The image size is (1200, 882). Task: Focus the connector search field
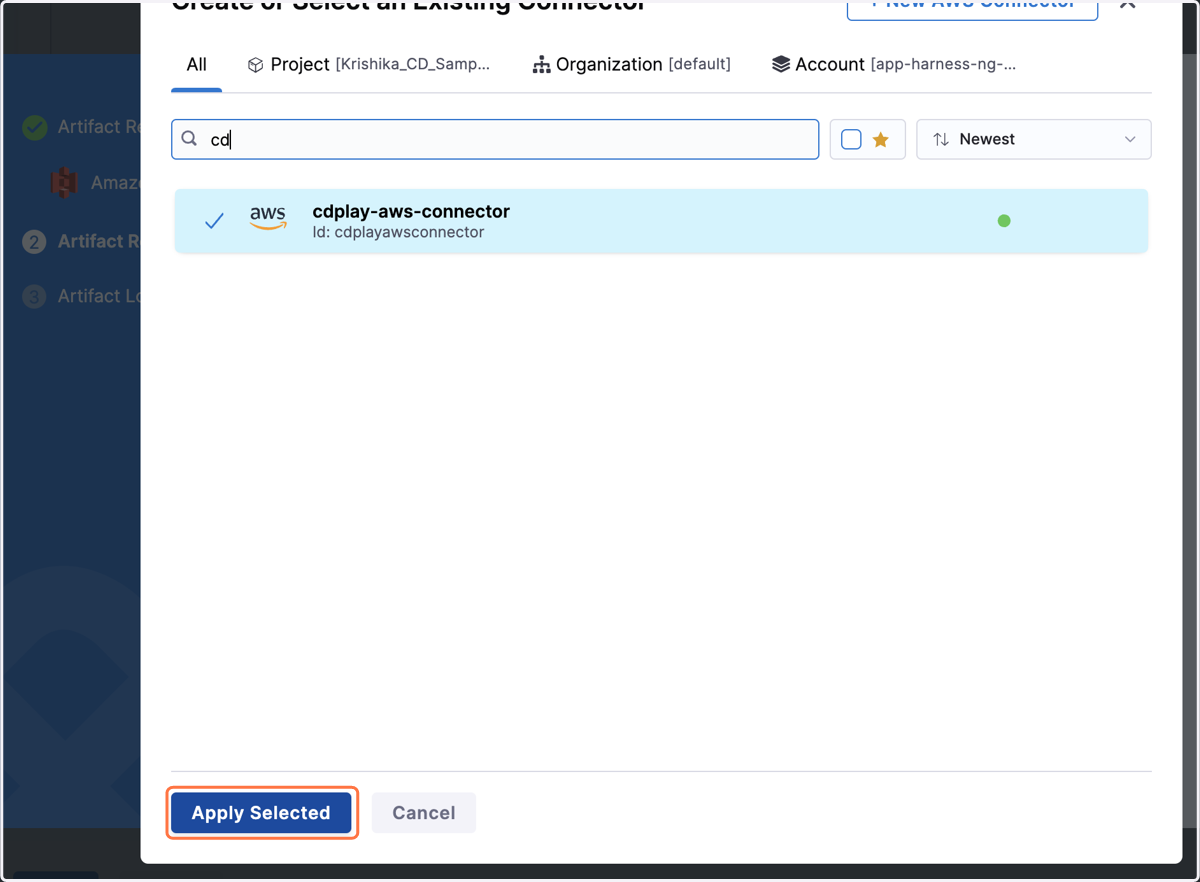click(x=495, y=139)
